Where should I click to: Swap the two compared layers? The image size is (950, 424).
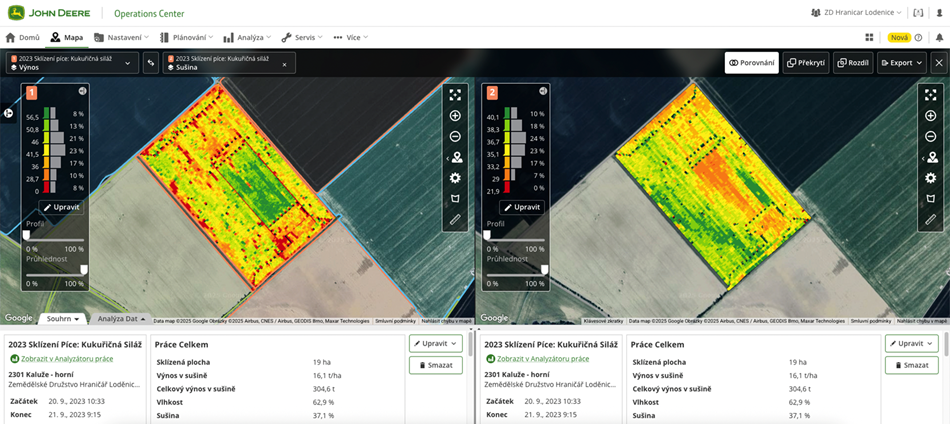click(150, 63)
